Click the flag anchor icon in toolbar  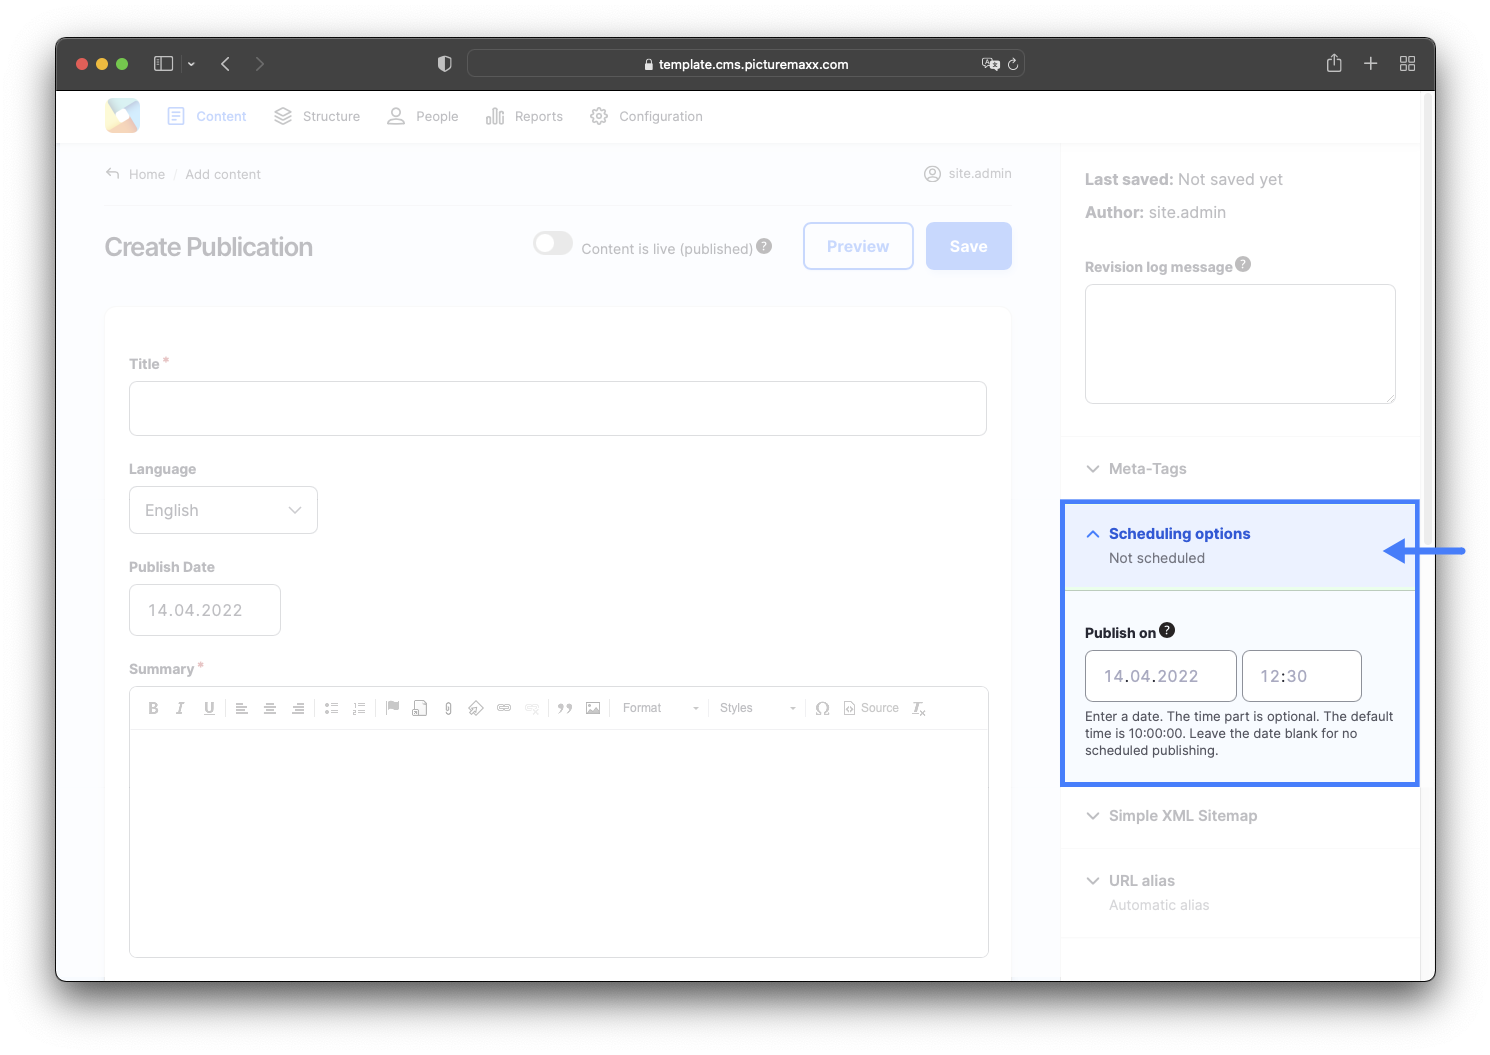[392, 708]
